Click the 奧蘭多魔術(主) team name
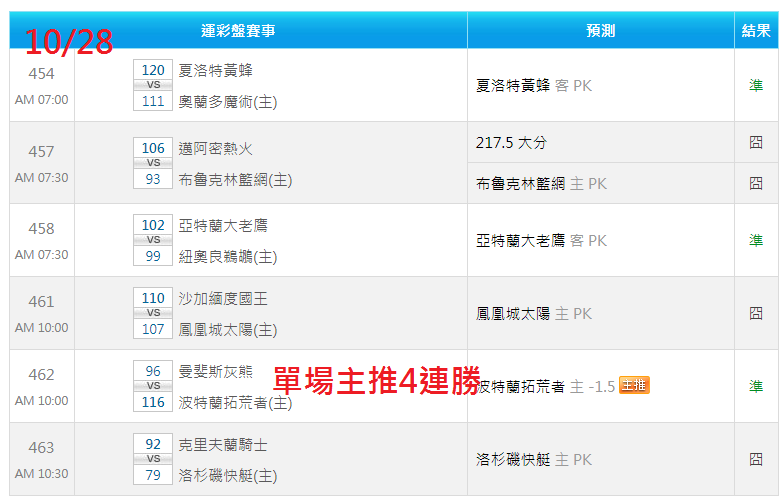Screen dimensions: 784x500 pos(228,102)
